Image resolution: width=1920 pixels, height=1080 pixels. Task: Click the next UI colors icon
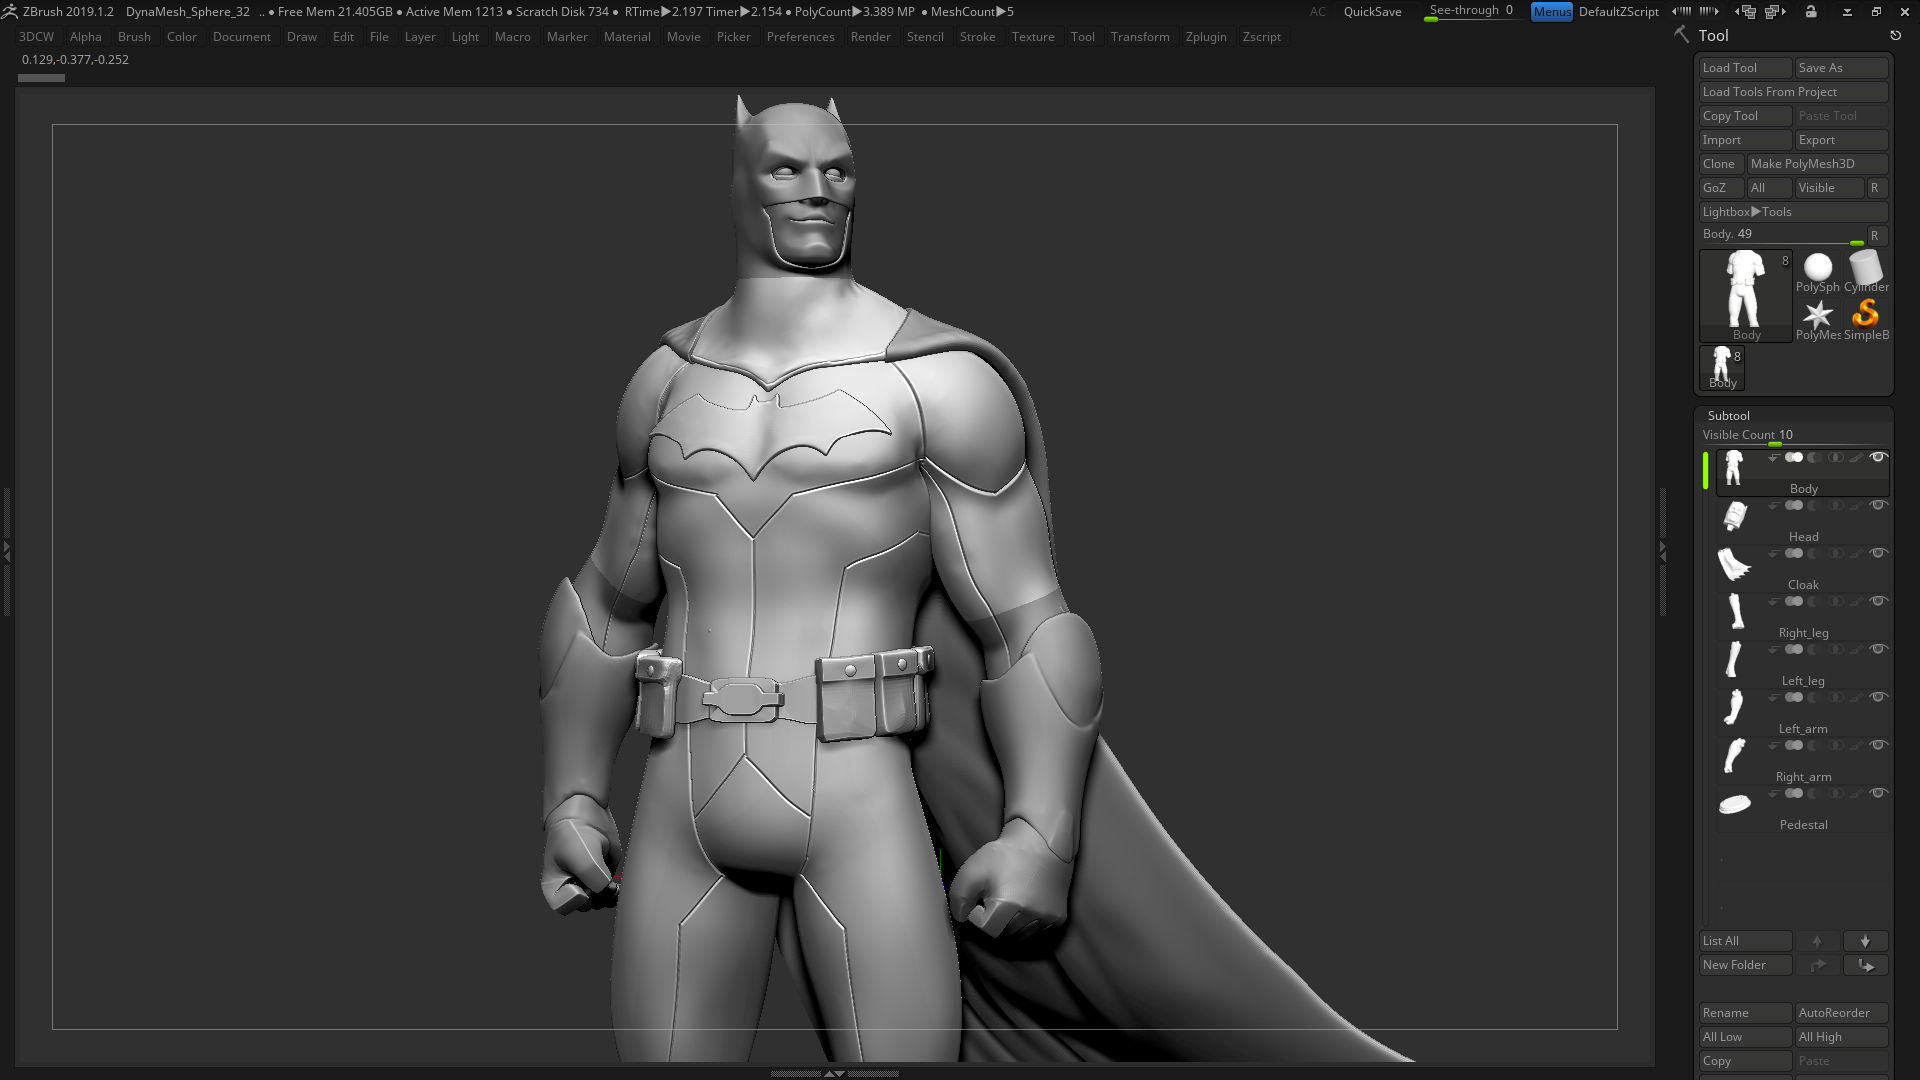(1776, 11)
